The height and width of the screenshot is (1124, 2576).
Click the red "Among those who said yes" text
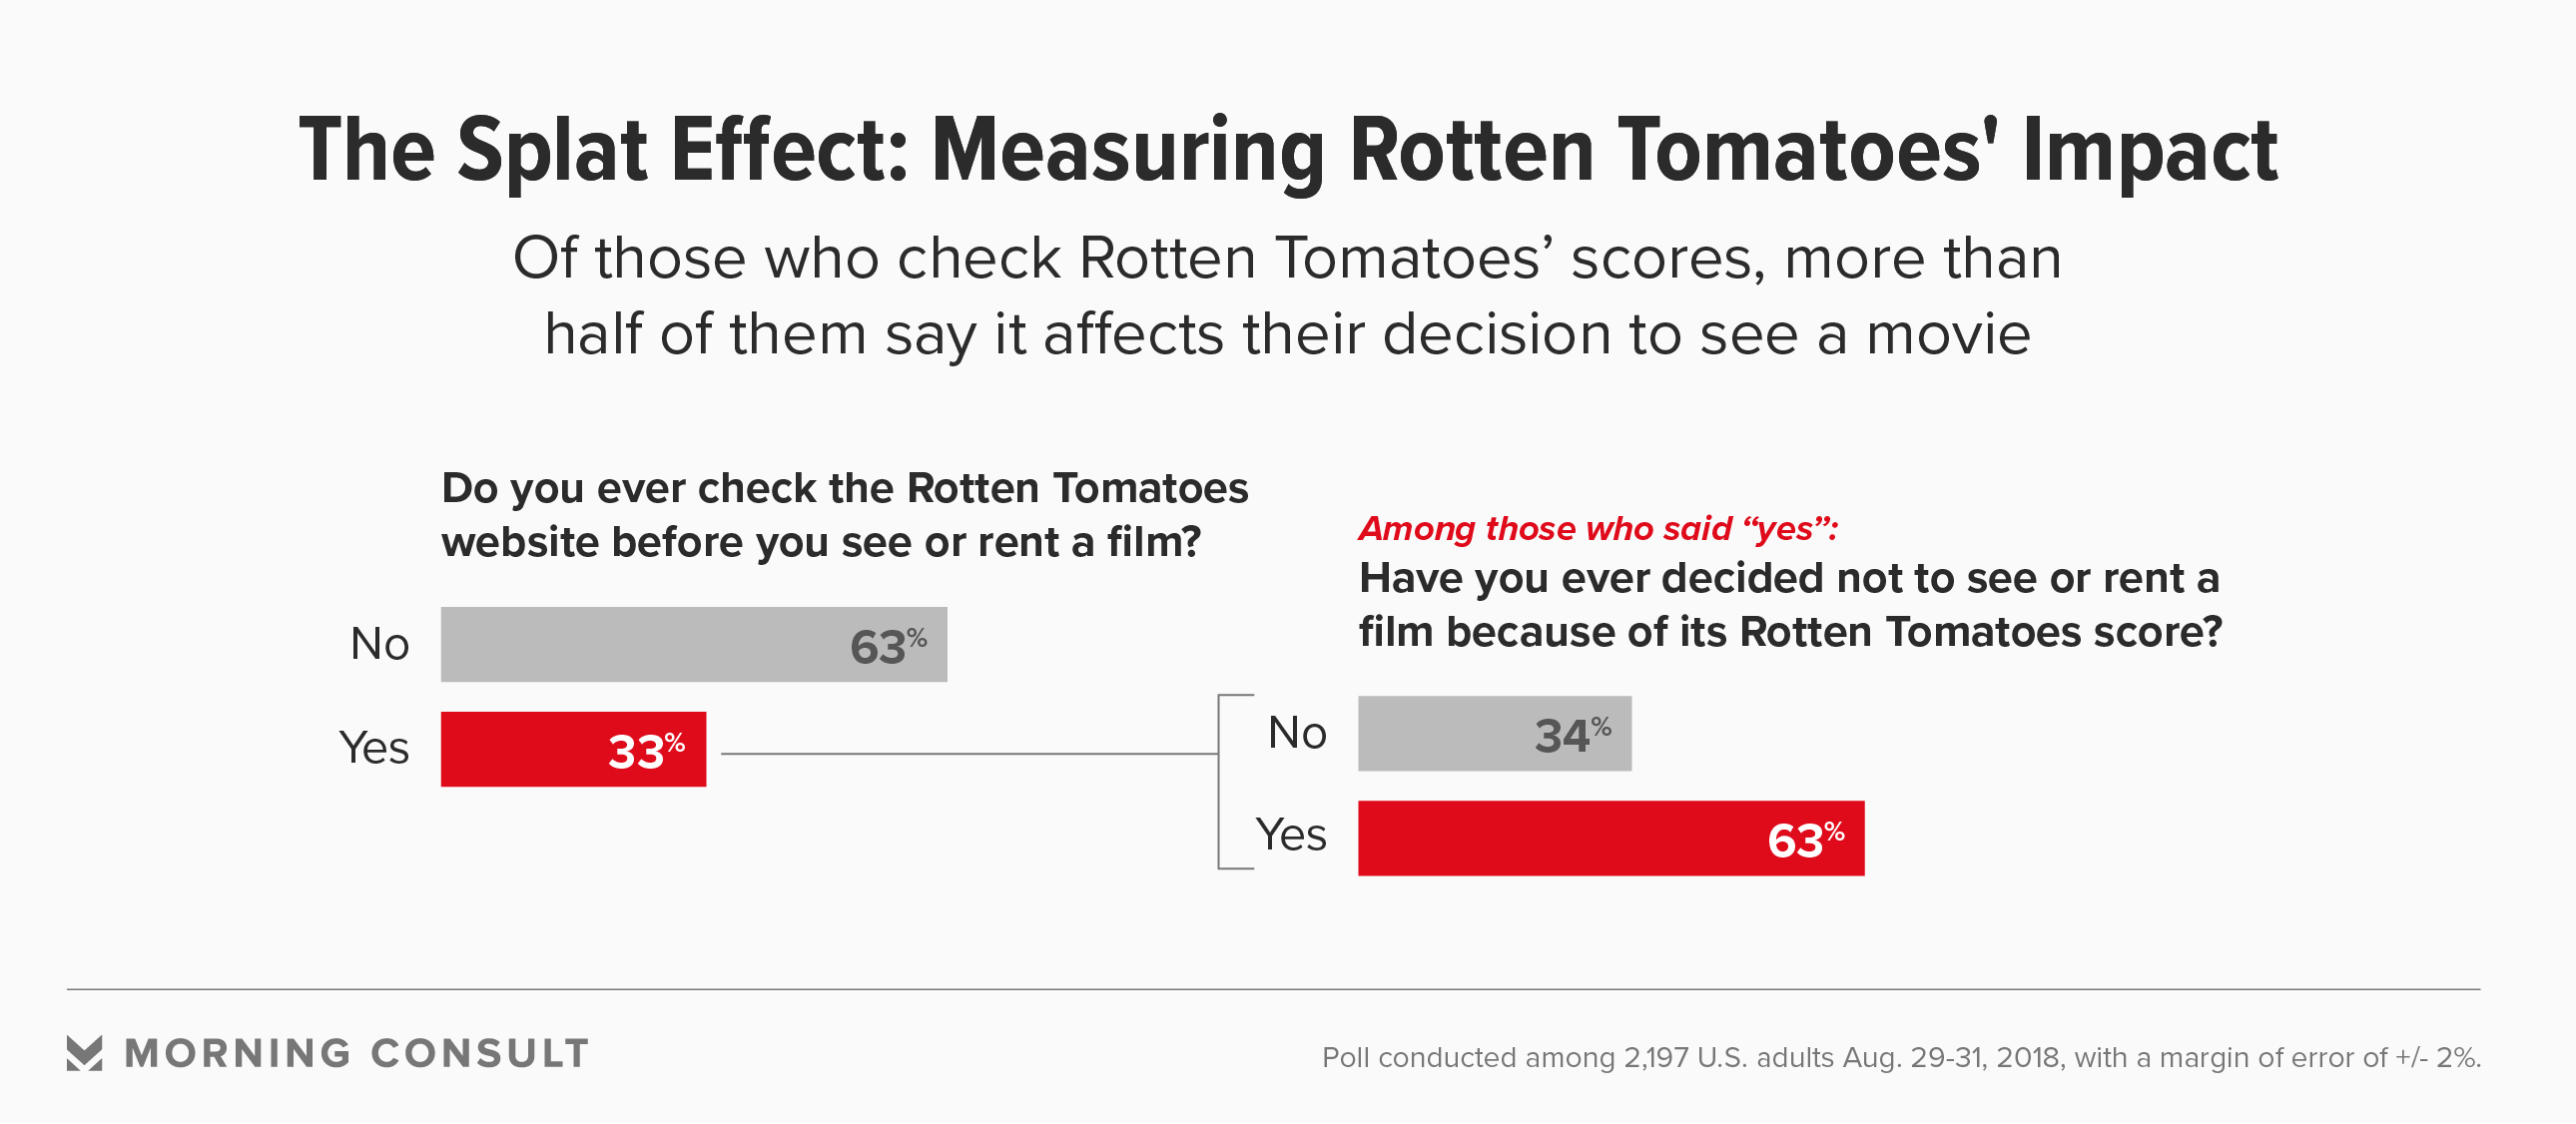pos(1597,528)
